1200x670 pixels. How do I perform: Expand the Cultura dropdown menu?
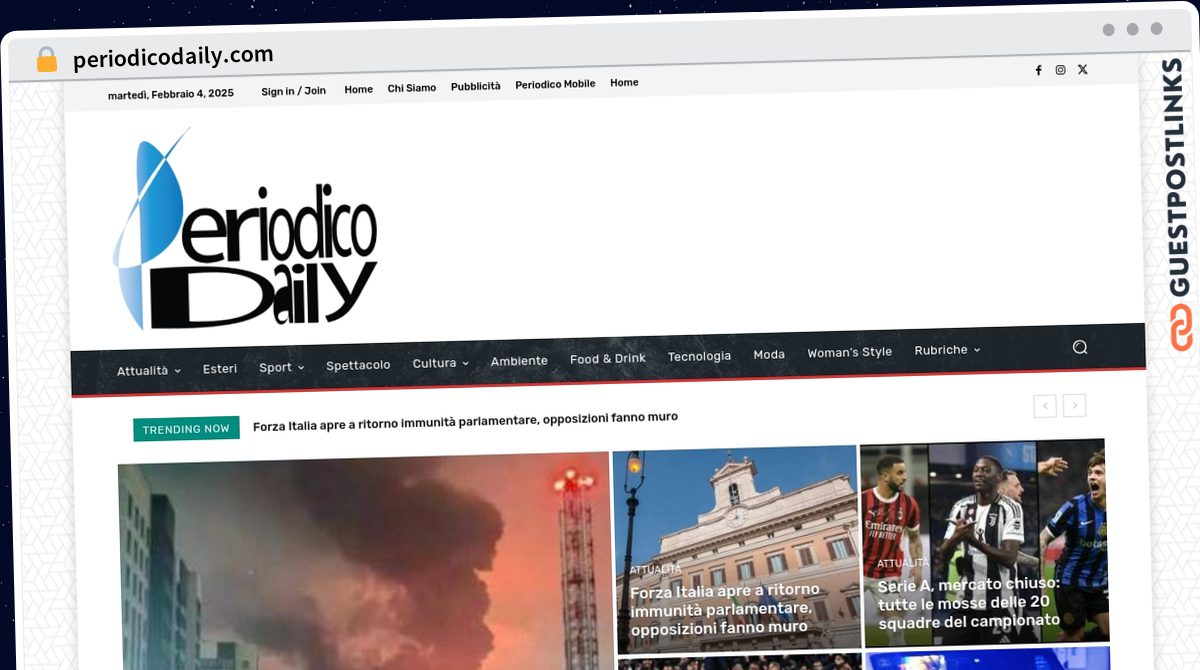tap(440, 363)
